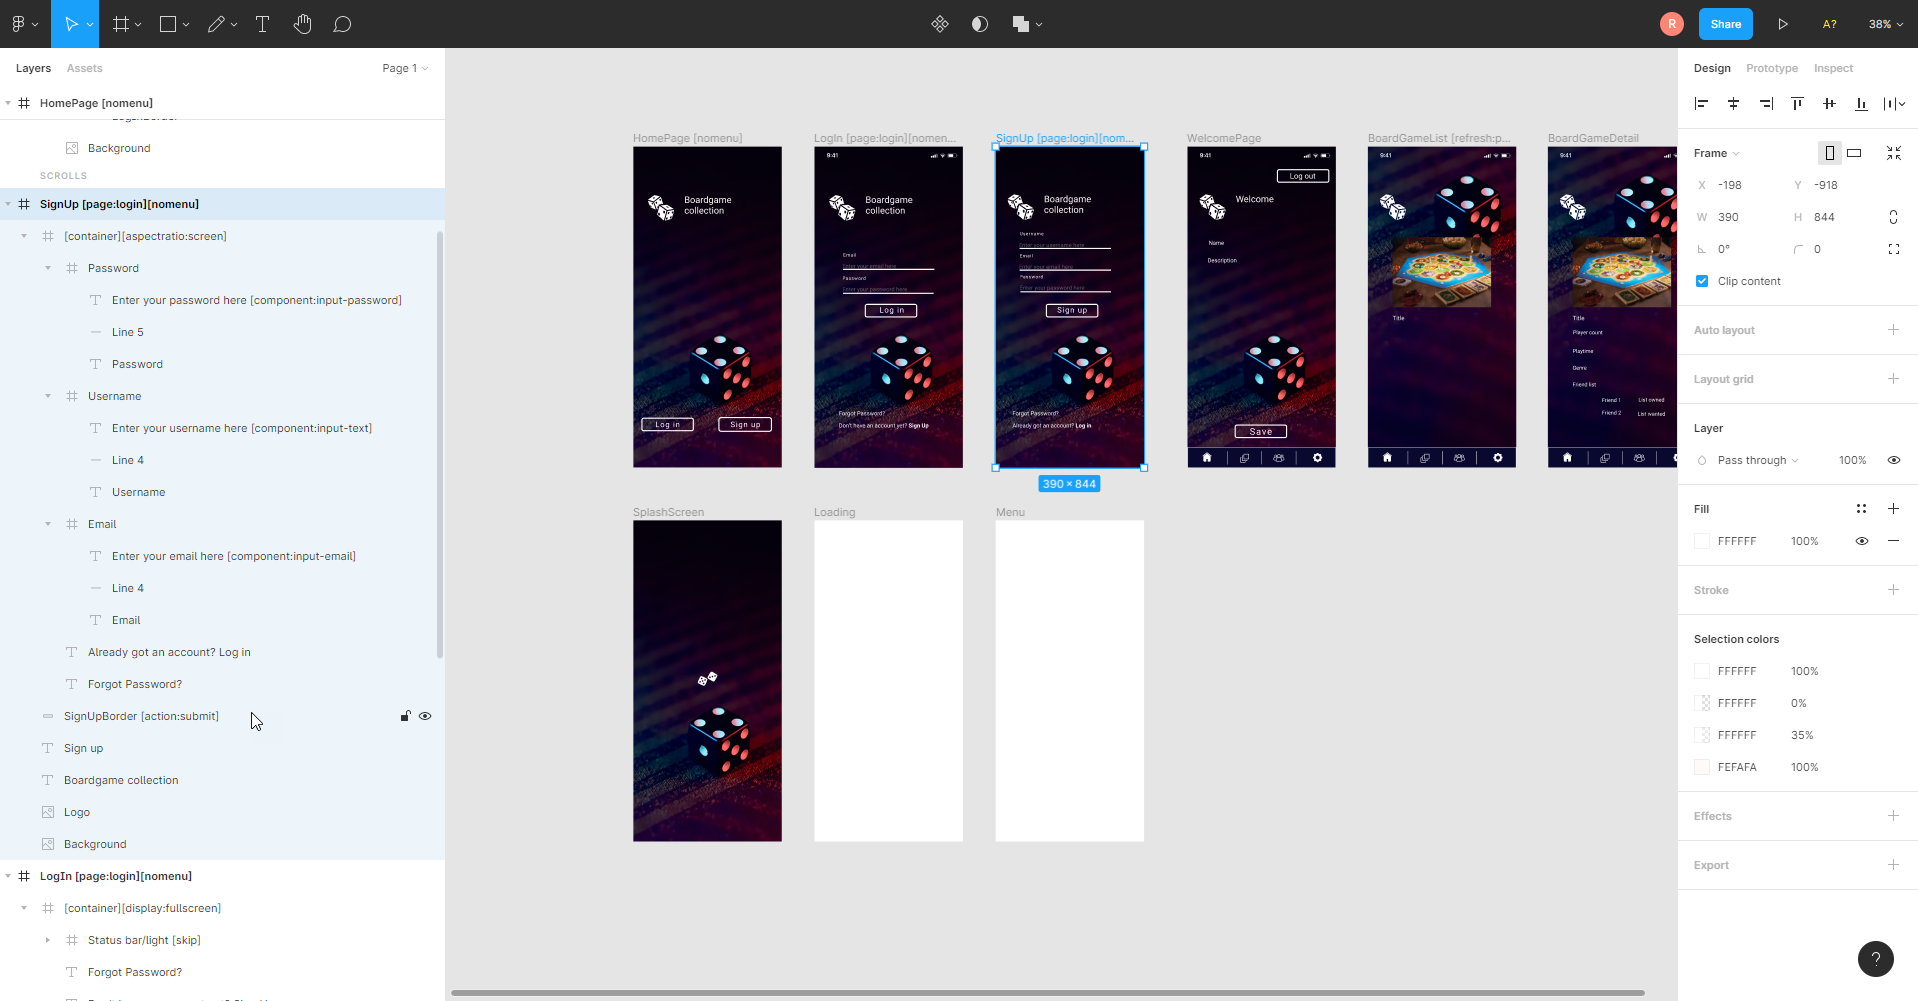Add an Auto layout with plus
The image size is (1918, 1001).
(x=1893, y=330)
